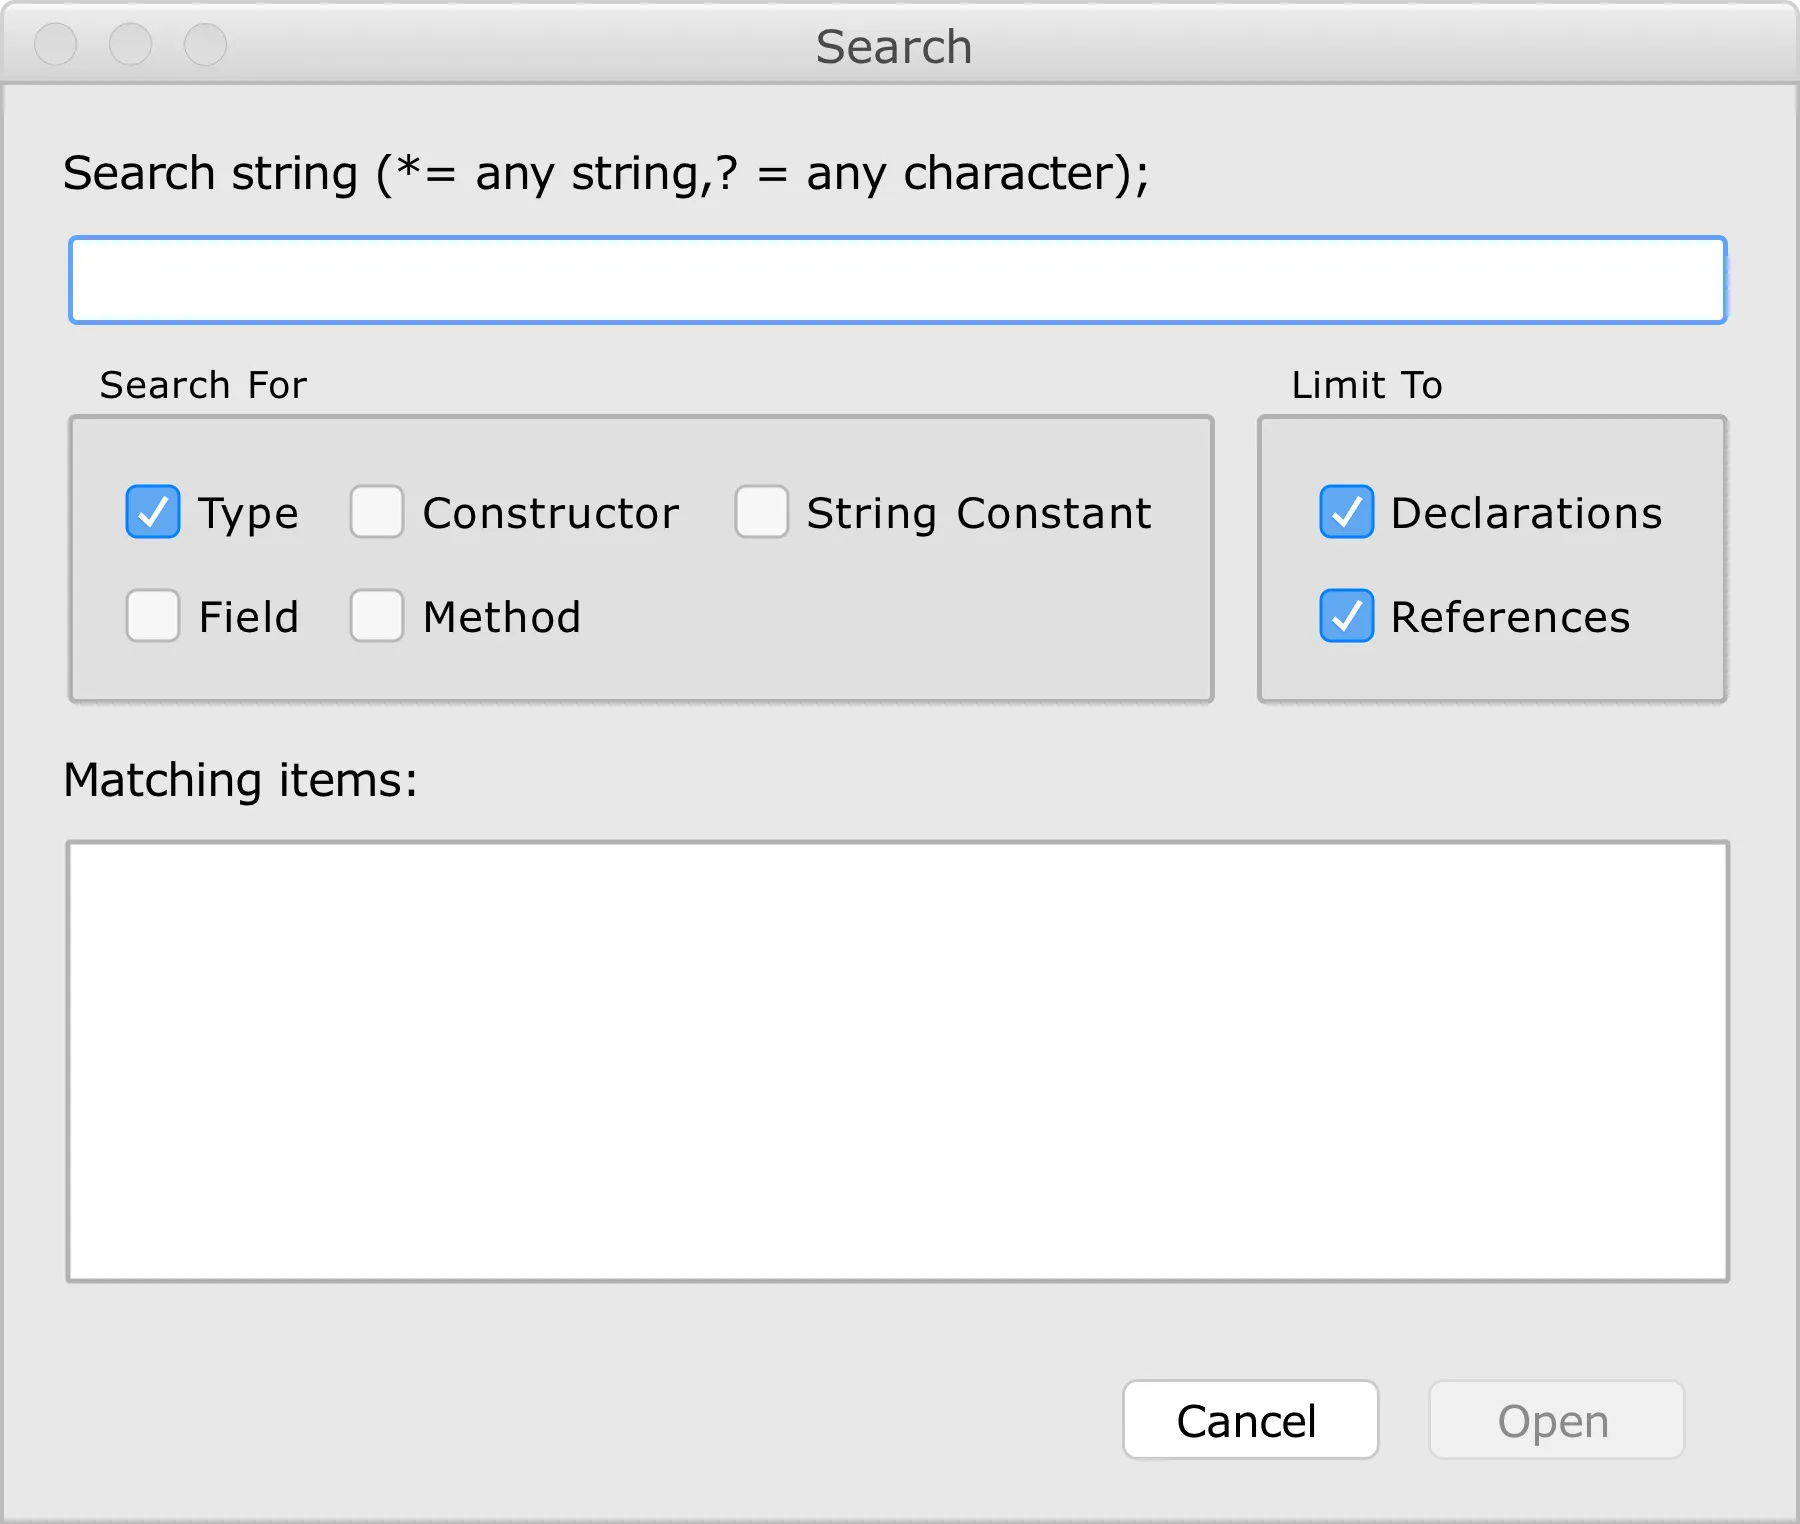Enable the Constructor checkbox
Screen dimensions: 1800x1524
tap(377, 512)
